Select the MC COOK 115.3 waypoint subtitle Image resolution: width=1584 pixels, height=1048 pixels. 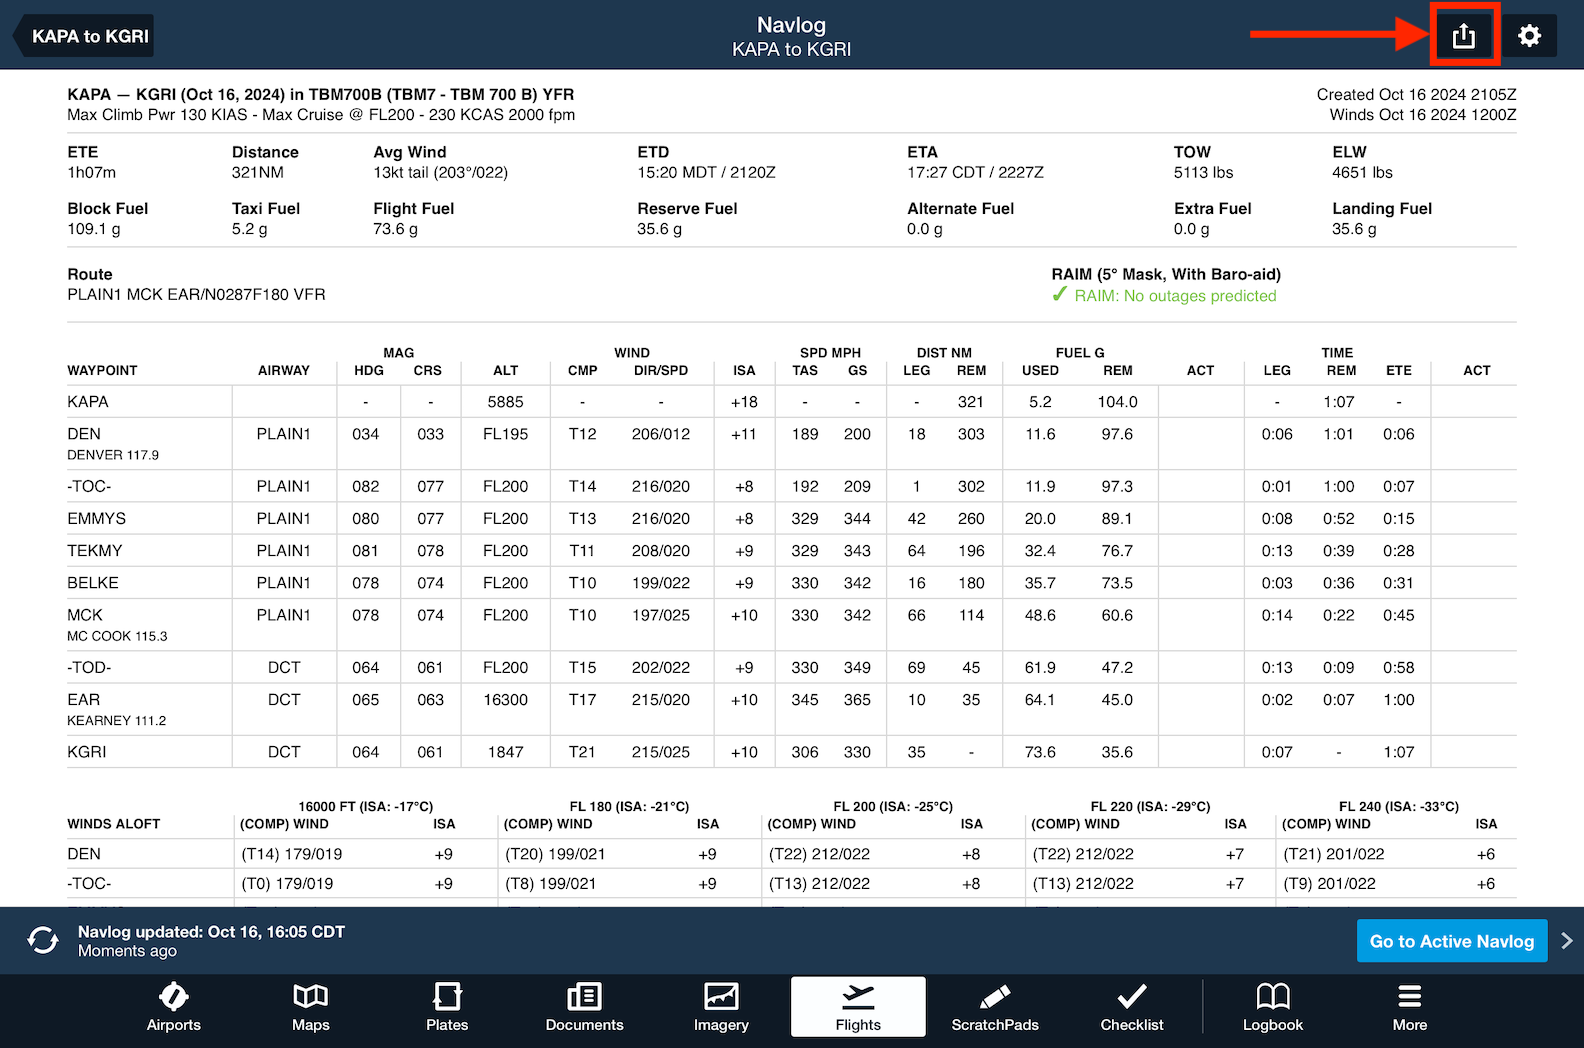click(x=117, y=636)
